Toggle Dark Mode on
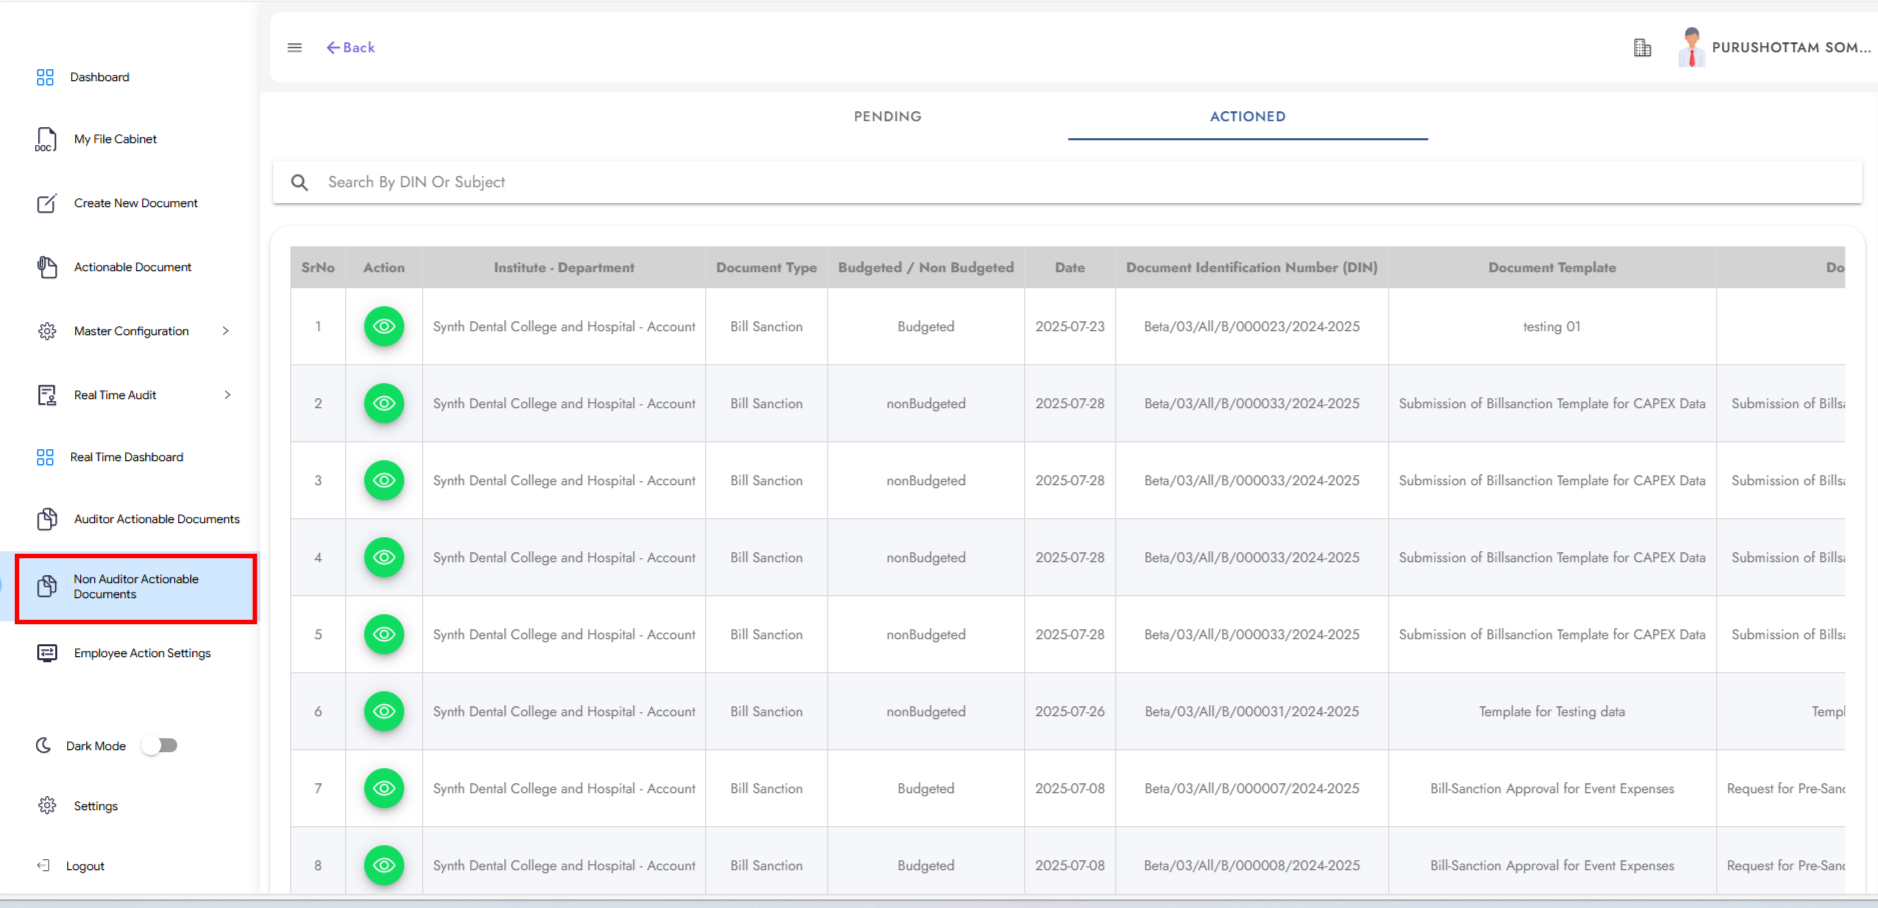The height and width of the screenshot is (908, 1878). 160,745
